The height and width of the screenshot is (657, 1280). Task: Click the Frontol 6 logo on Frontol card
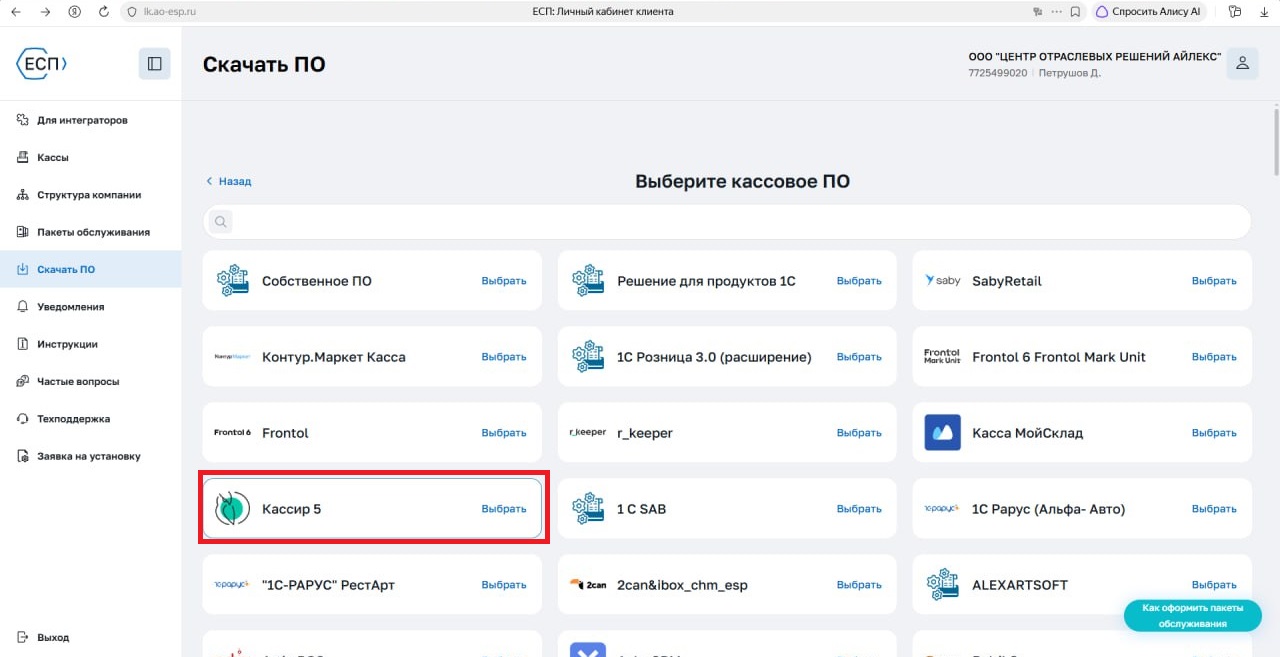point(232,433)
